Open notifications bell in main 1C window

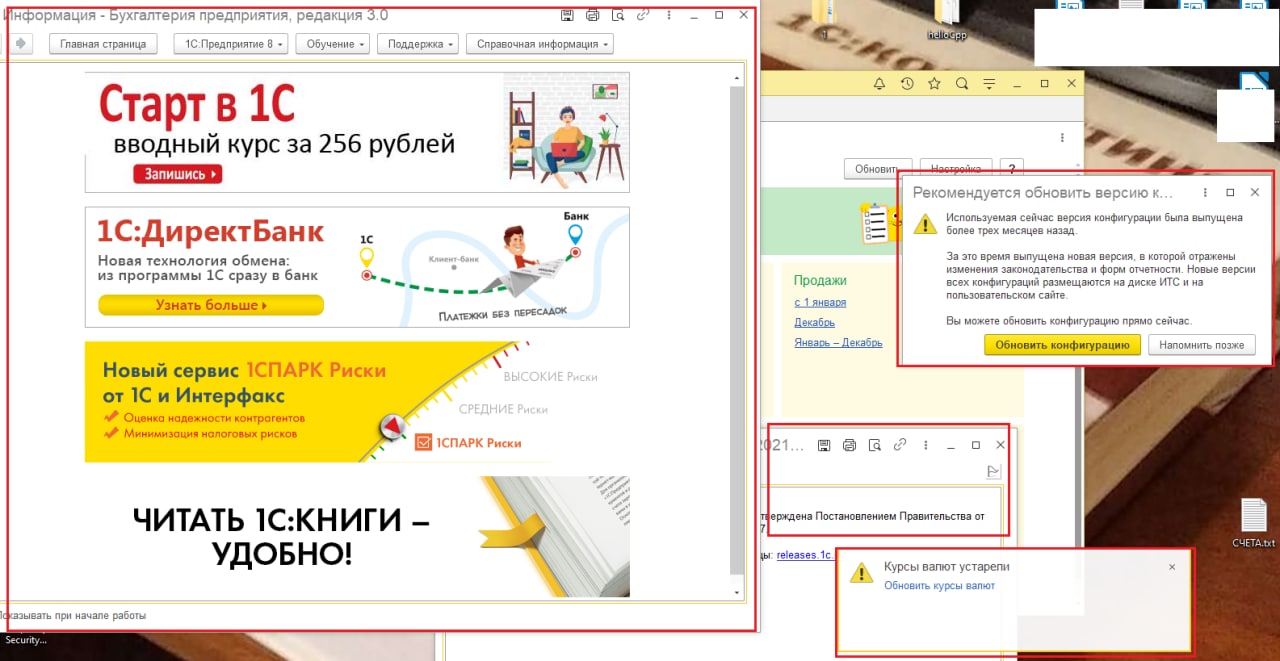click(x=880, y=83)
